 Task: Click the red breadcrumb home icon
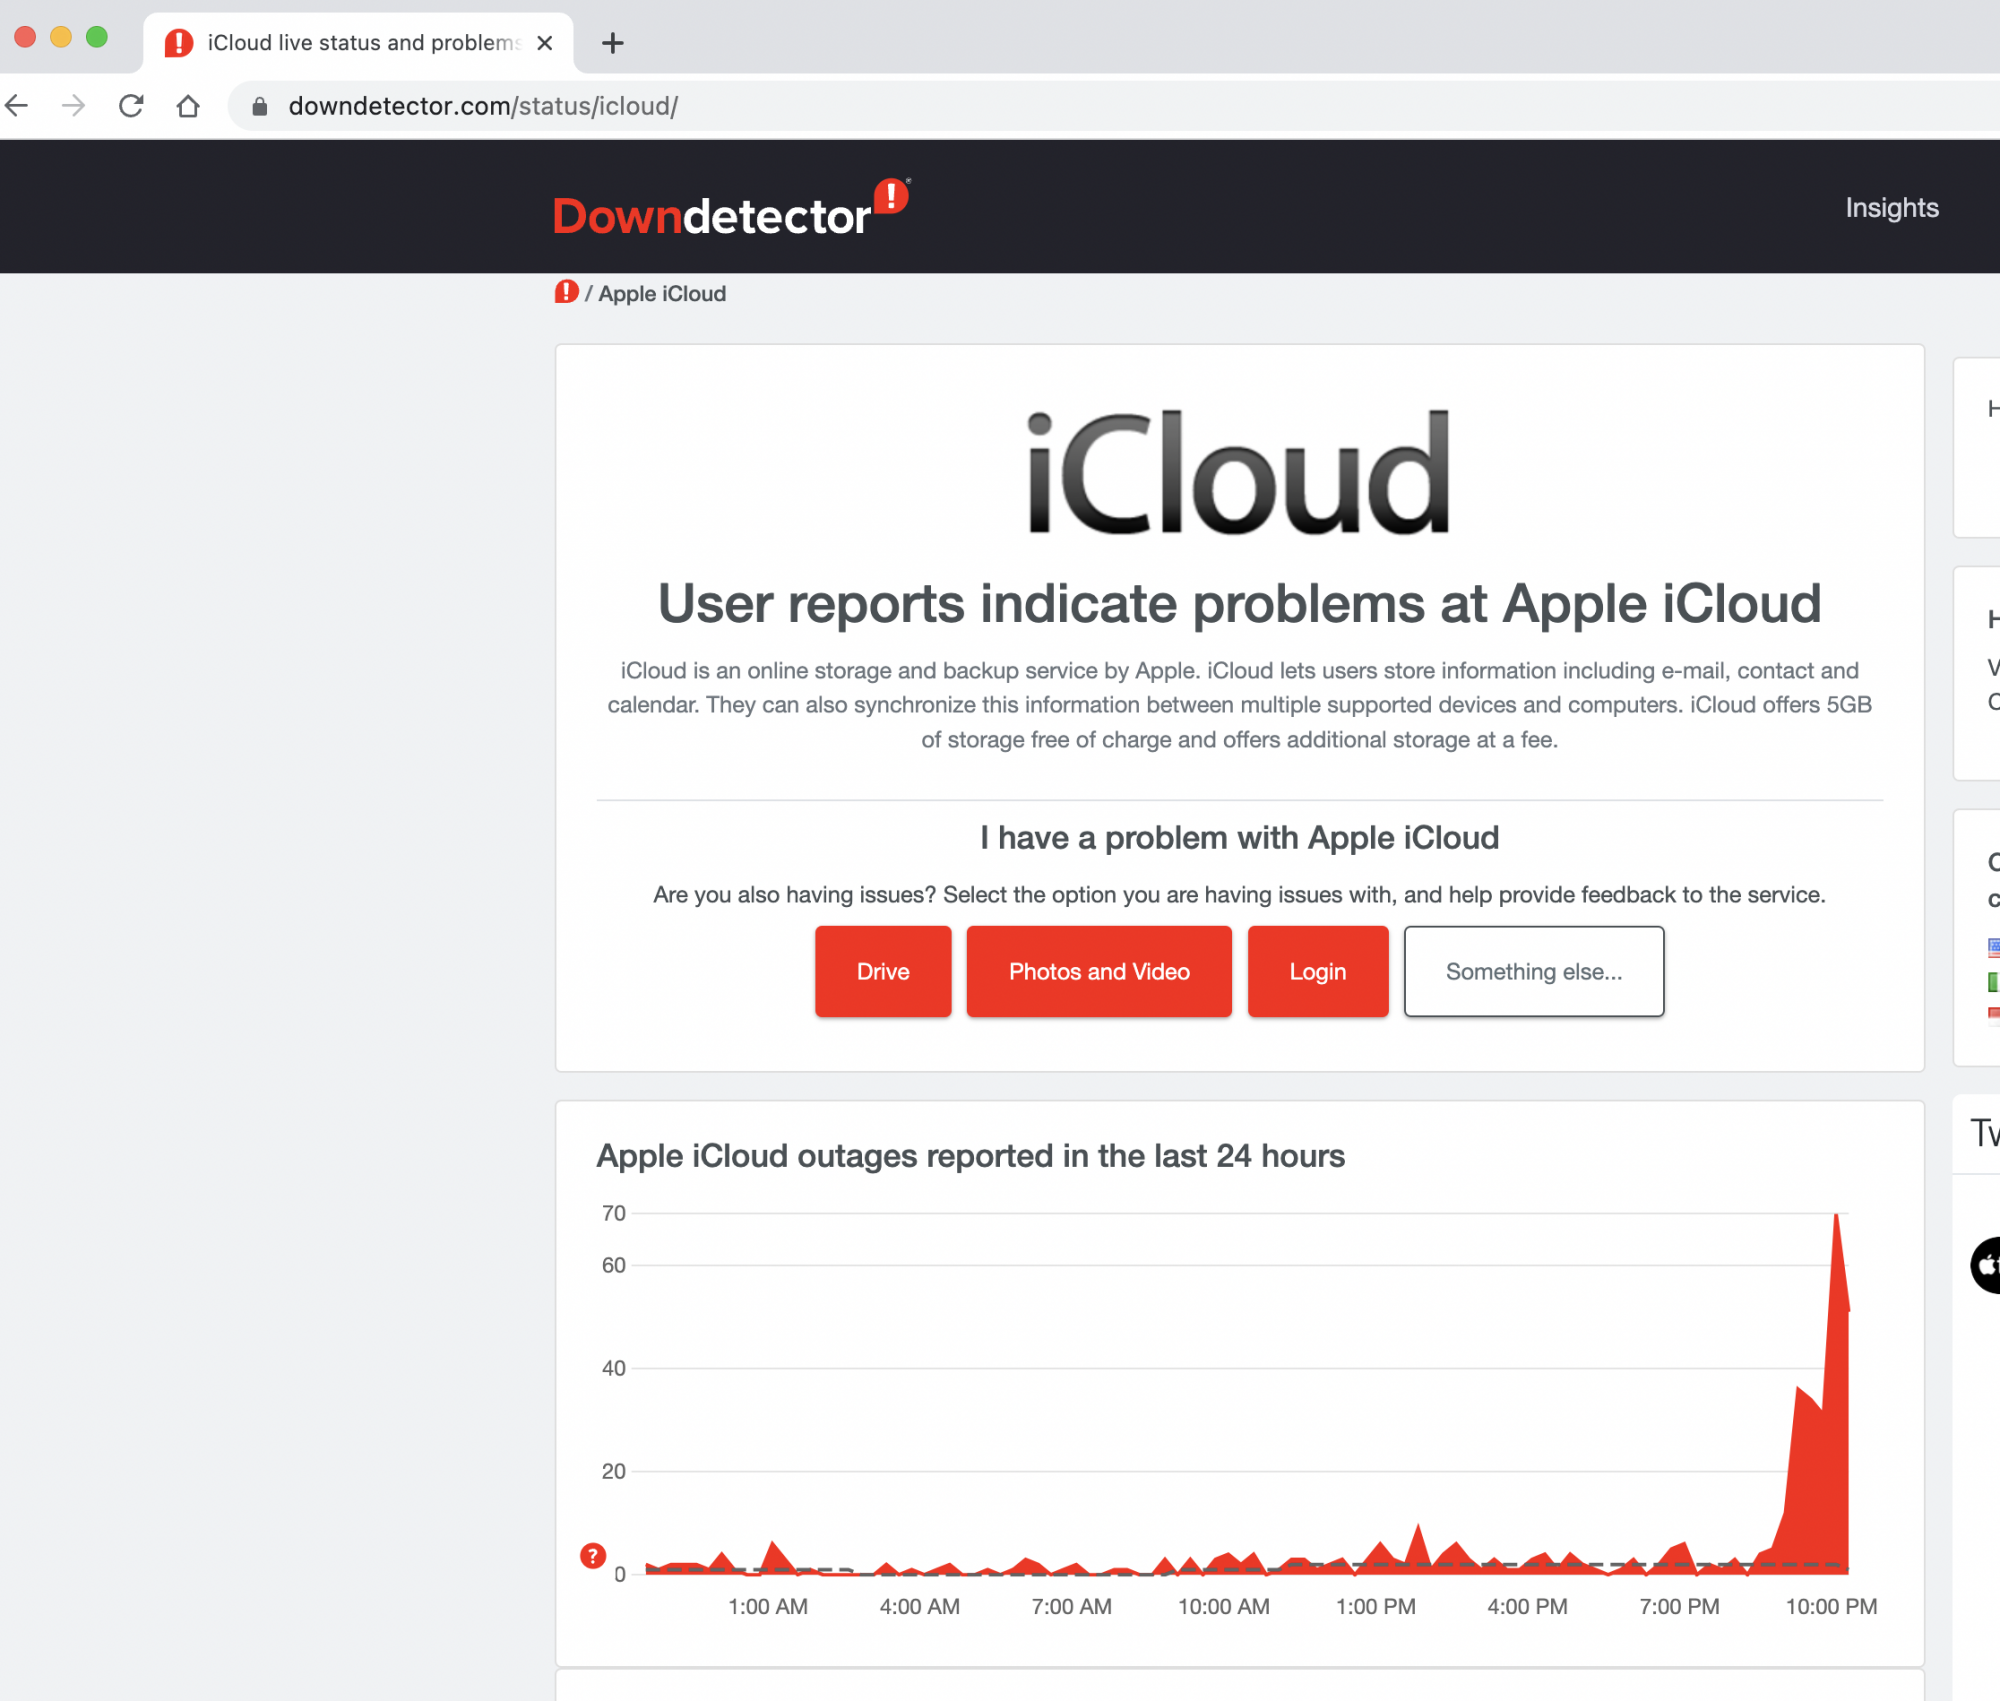tap(567, 292)
